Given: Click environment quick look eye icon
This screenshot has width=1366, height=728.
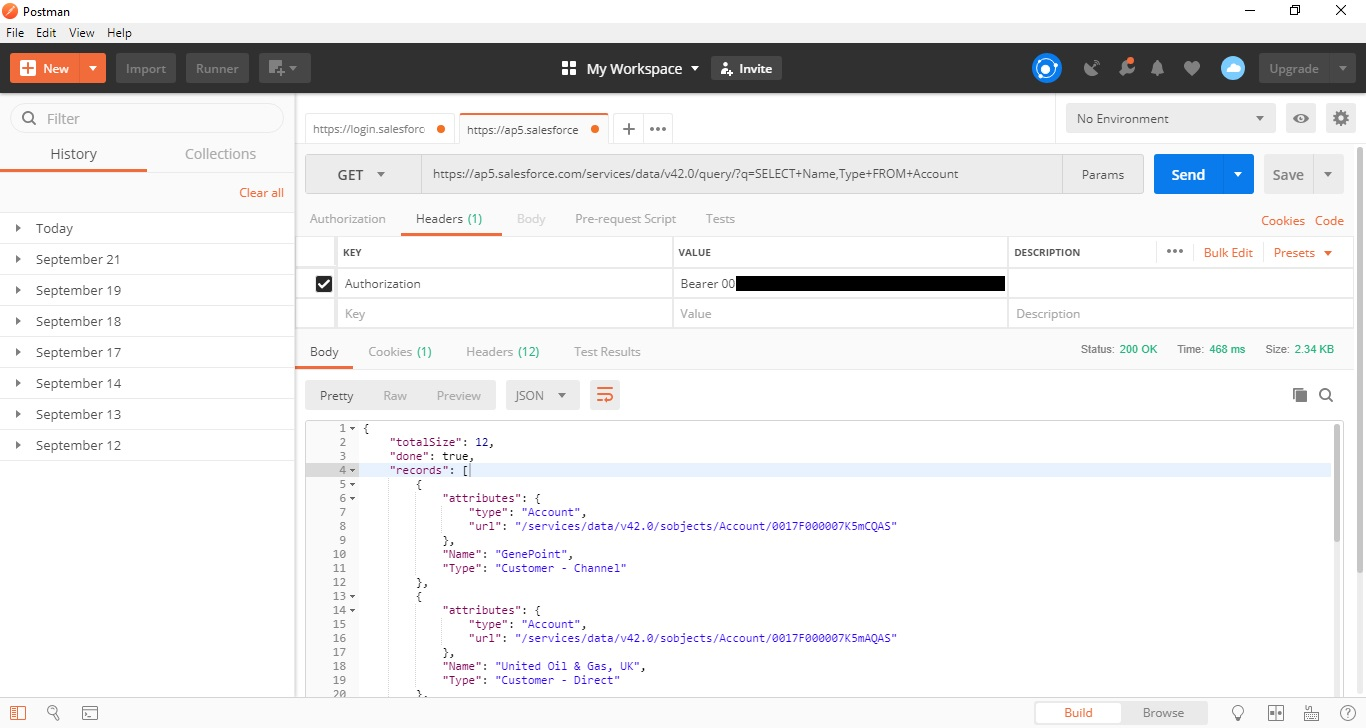Looking at the screenshot, I should coord(1300,118).
